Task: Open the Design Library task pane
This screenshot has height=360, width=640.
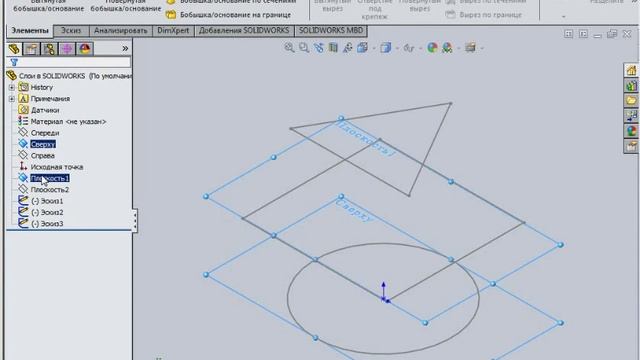Action: [631, 86]
